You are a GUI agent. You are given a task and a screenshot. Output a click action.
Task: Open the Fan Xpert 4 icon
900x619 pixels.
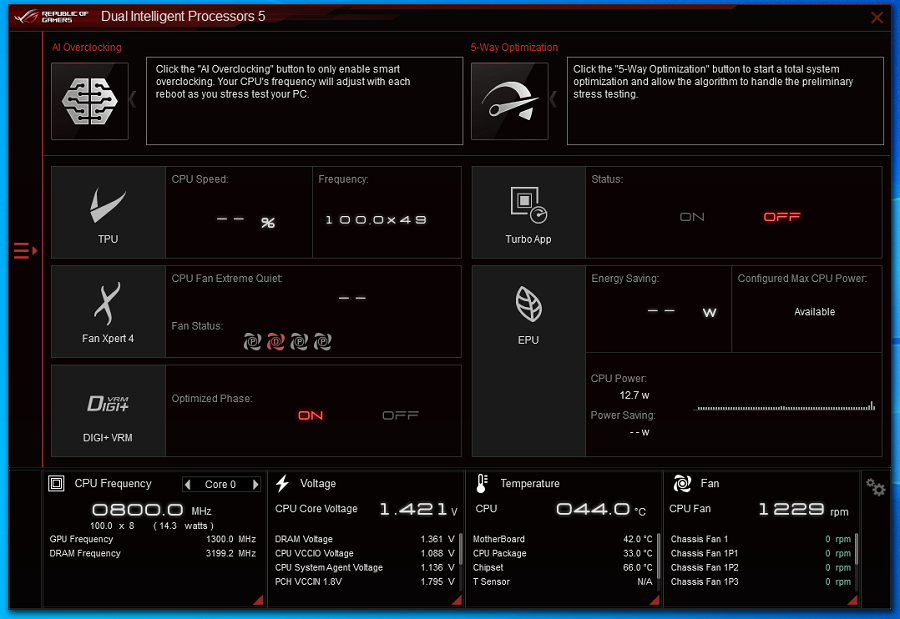click(x=108, y=311)
